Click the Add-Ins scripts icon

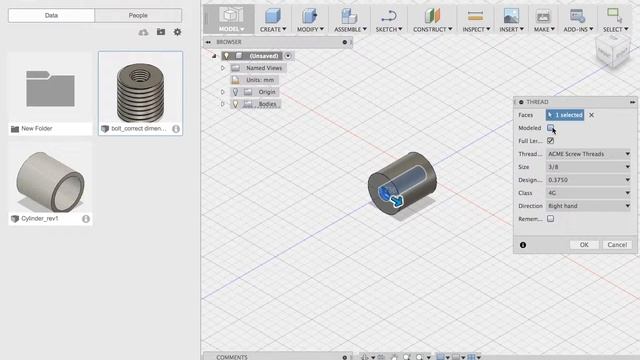[577, 16]
